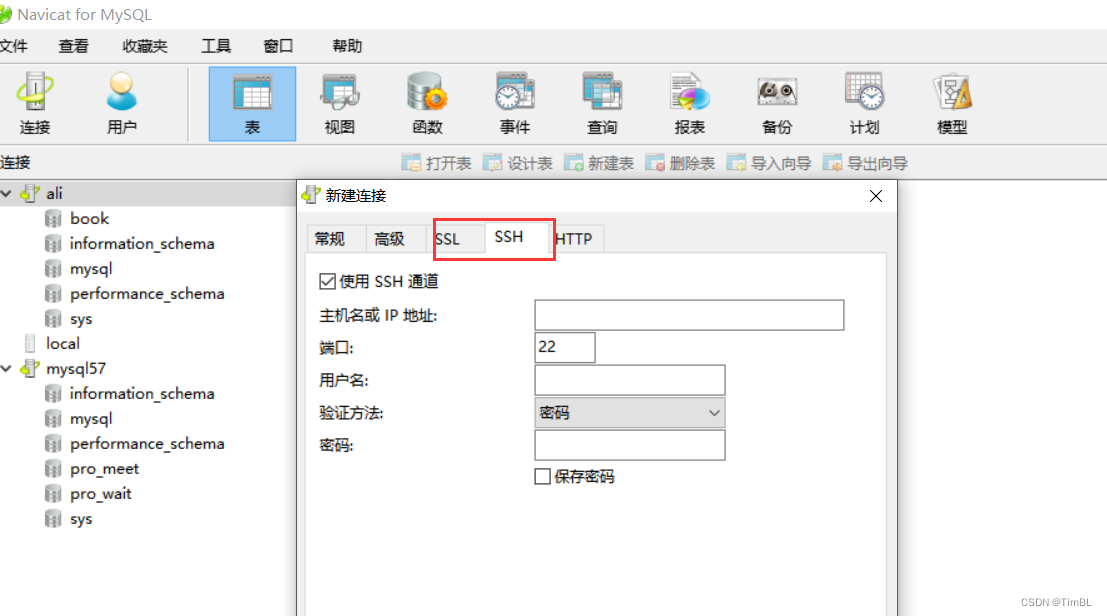The width and height of the screenshot is (1107, 616).
Task: Toggle the 报表 (Report) view
Action: click(689, 100)
